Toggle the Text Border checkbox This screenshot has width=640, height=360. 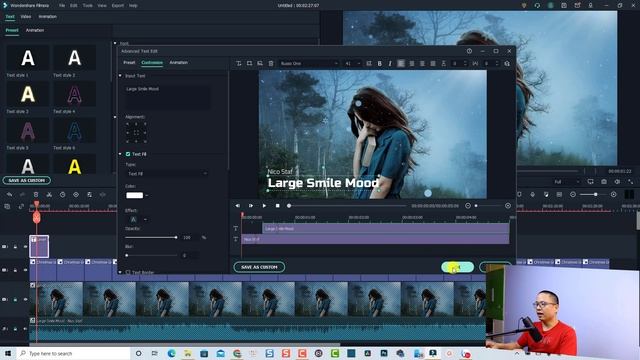(128, 272)
